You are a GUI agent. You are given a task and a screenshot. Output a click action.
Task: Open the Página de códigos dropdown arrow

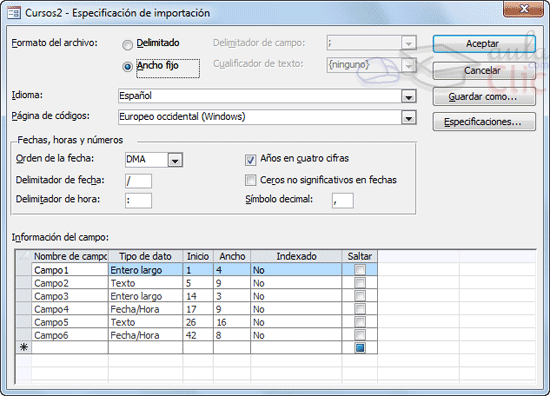pos(408,118)
